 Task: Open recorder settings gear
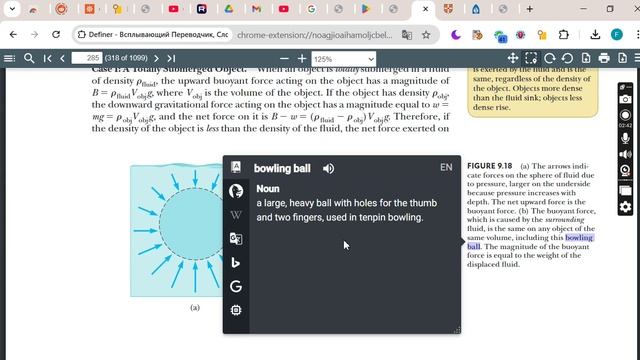point(625,207)
